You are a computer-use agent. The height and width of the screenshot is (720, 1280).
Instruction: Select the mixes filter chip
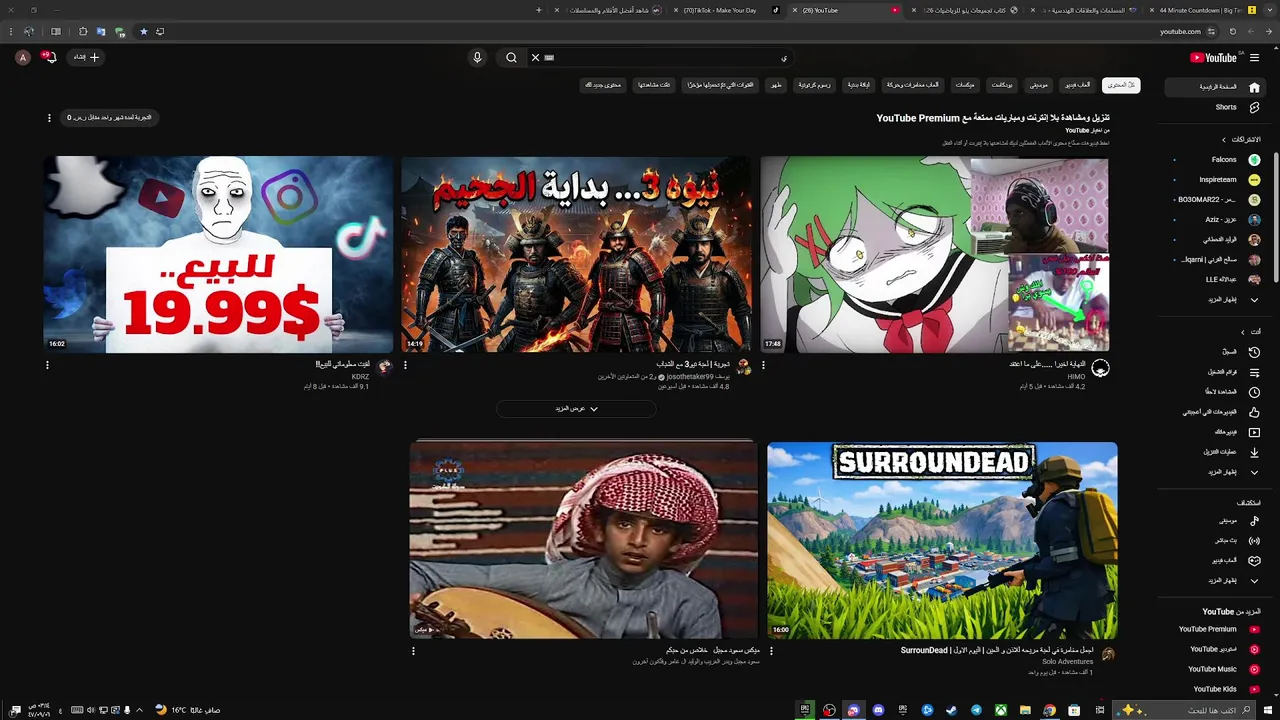coord(965,85)
